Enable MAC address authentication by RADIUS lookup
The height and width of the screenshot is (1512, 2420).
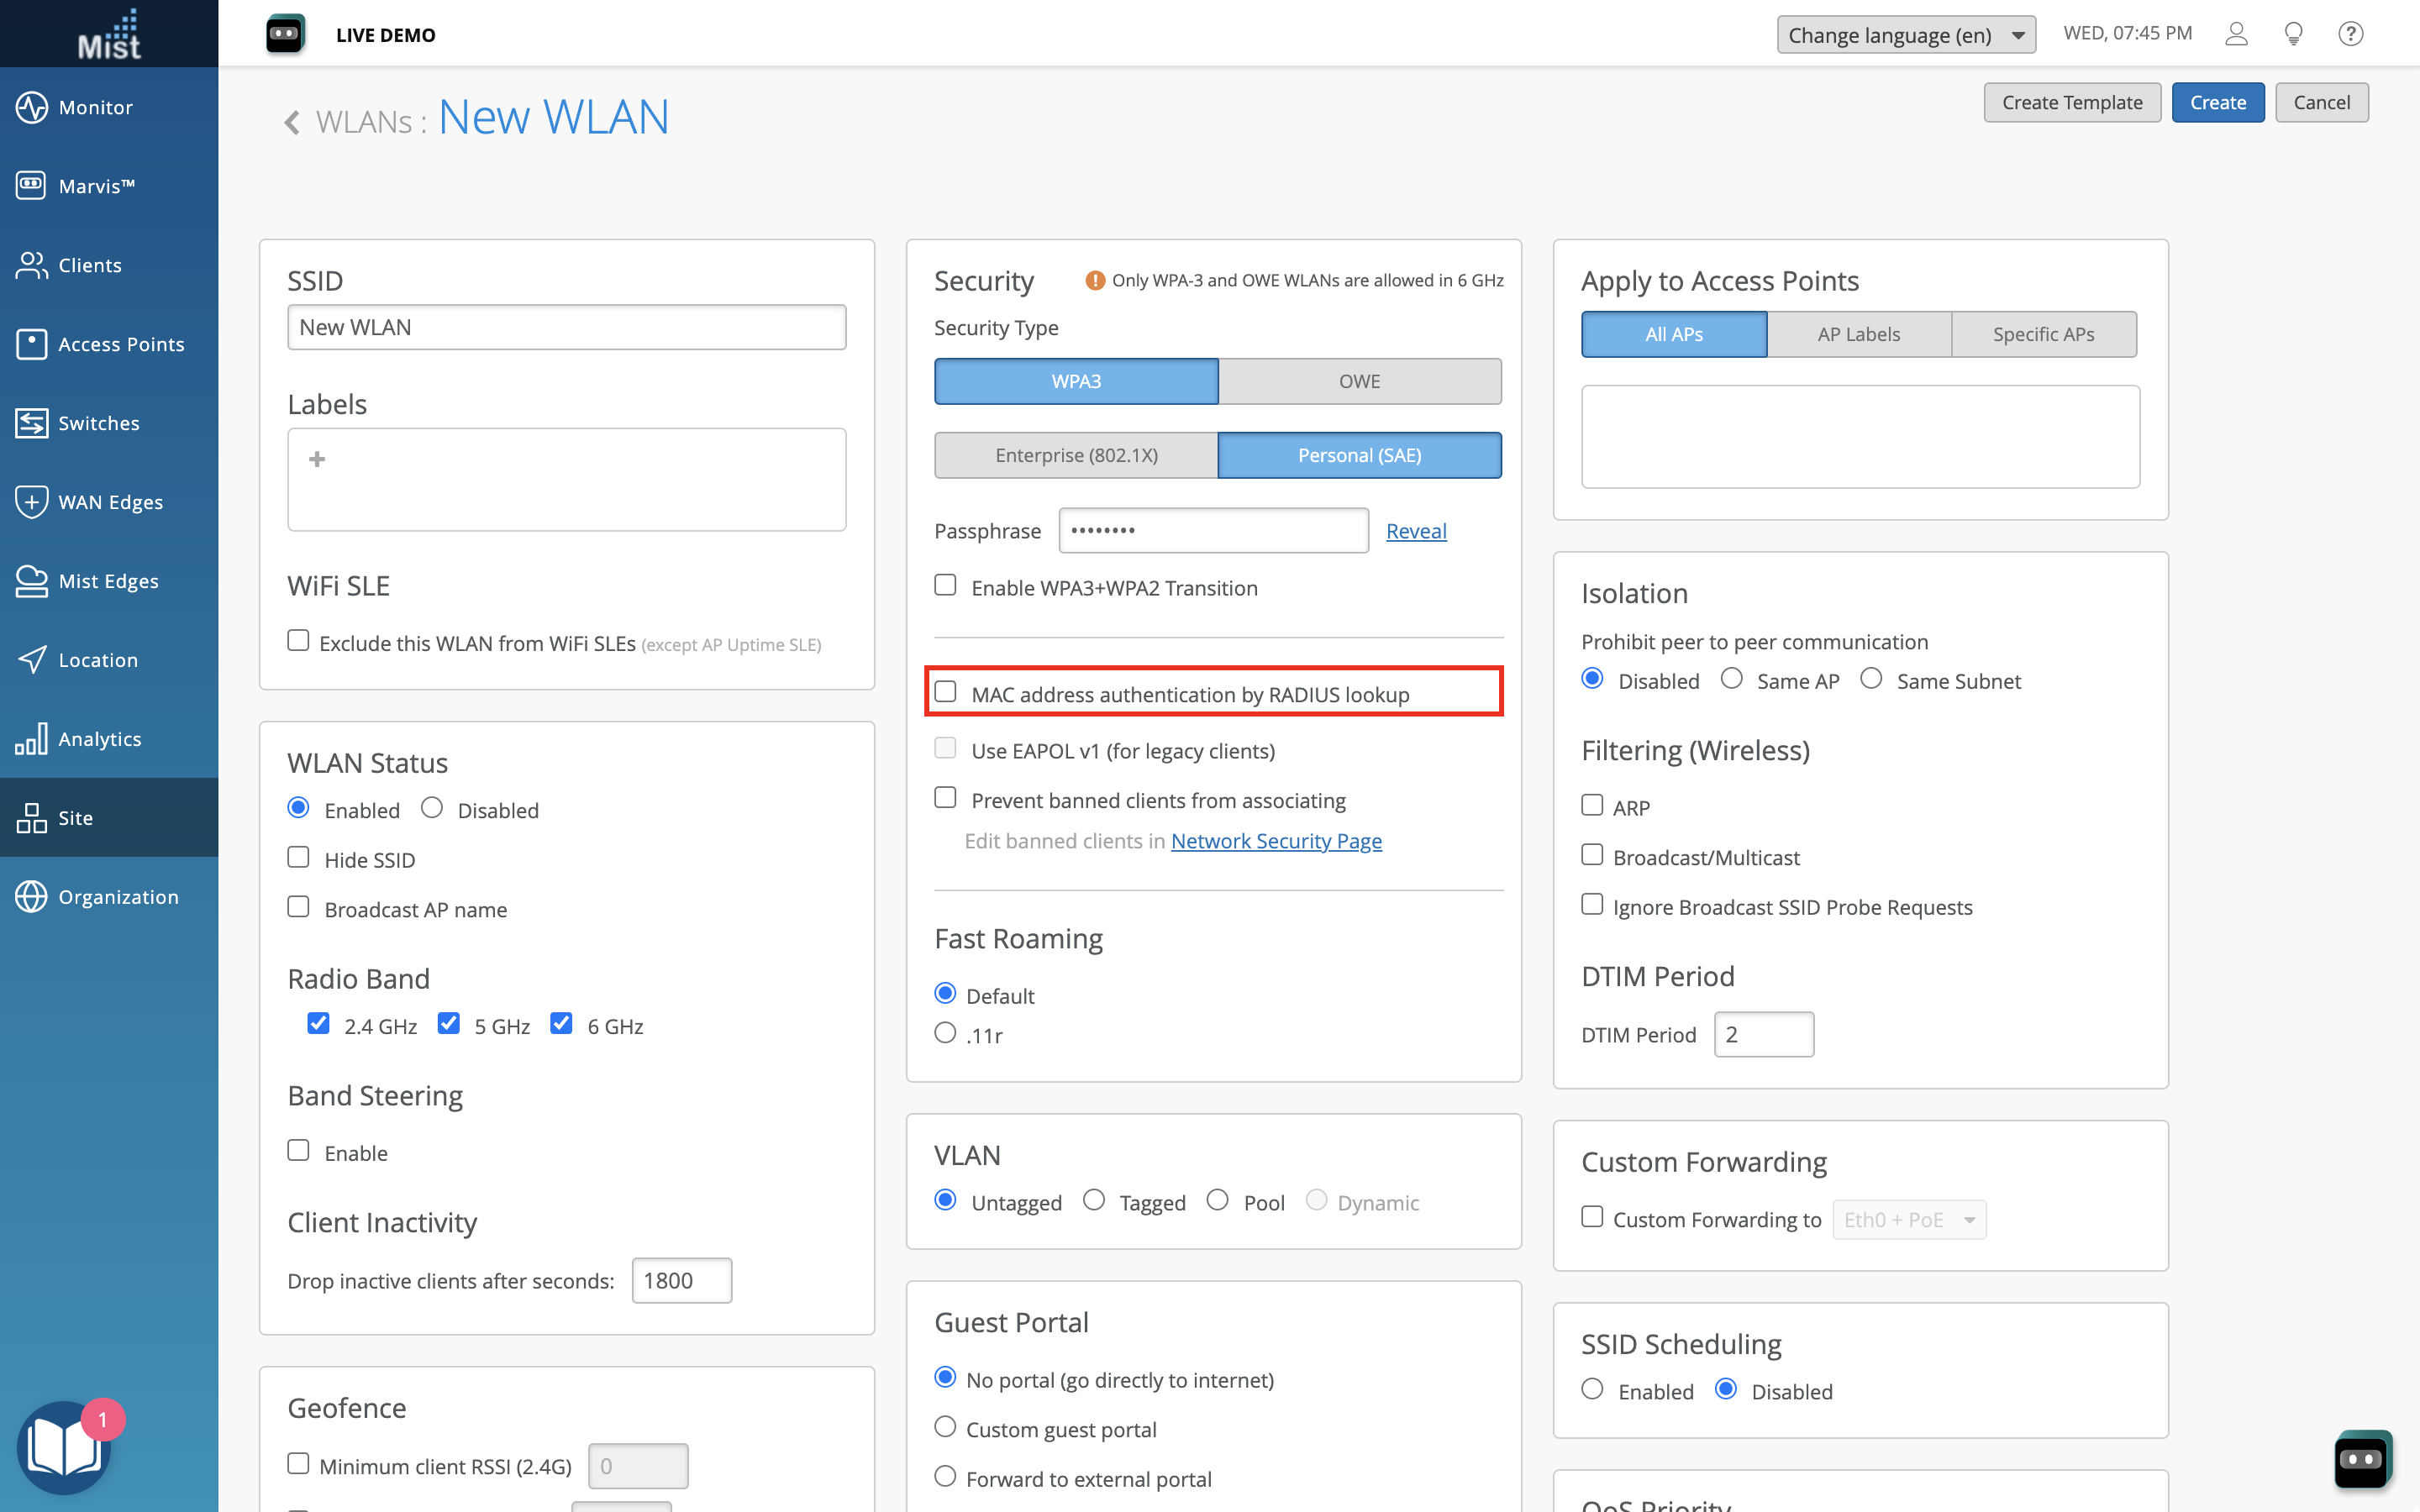(945, 692)
